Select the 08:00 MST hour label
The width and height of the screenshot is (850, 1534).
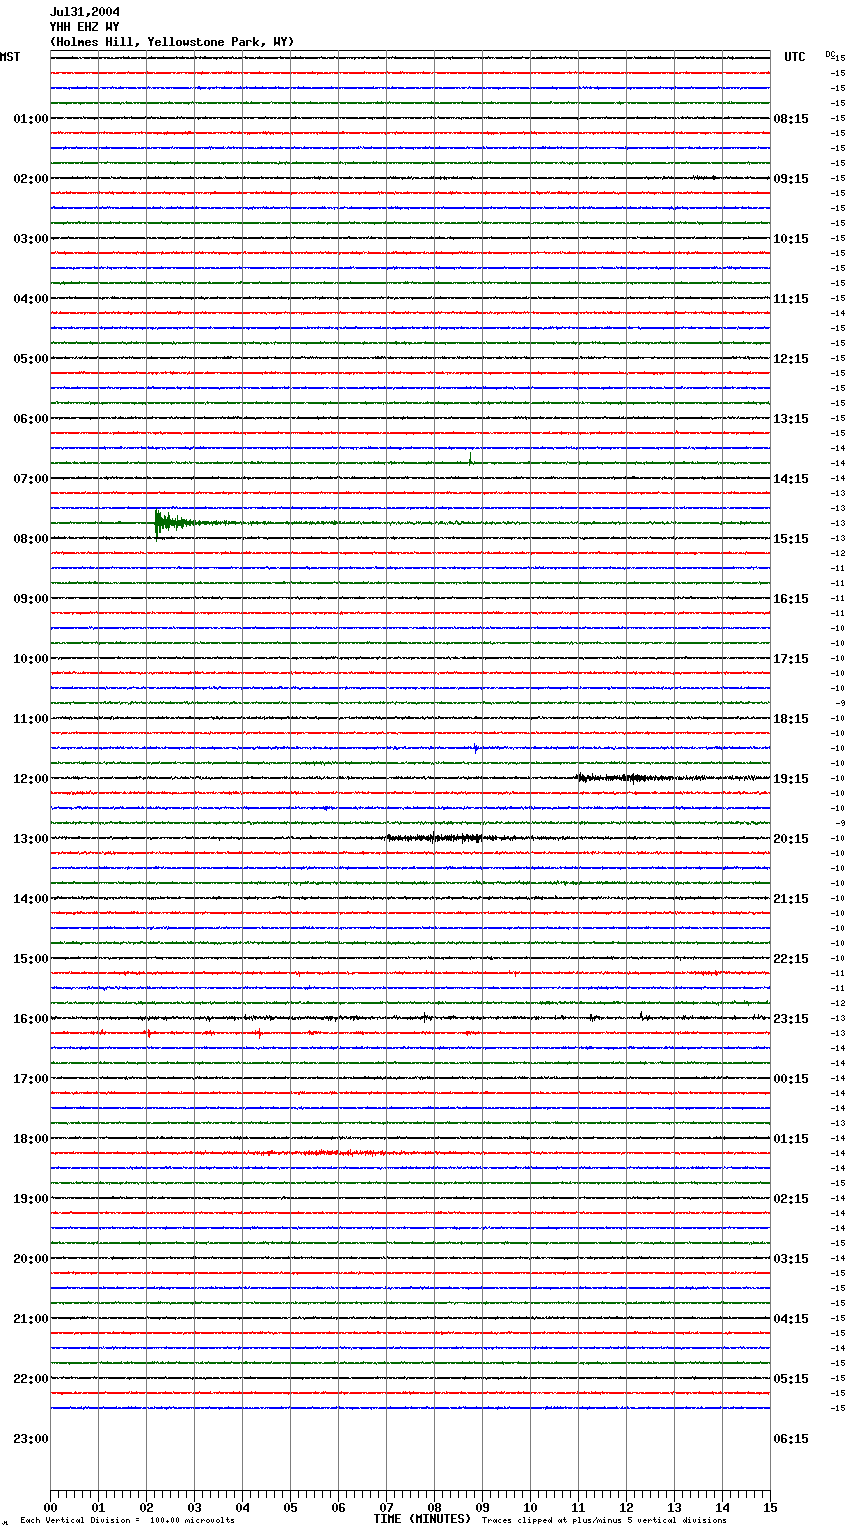(31, 539)
